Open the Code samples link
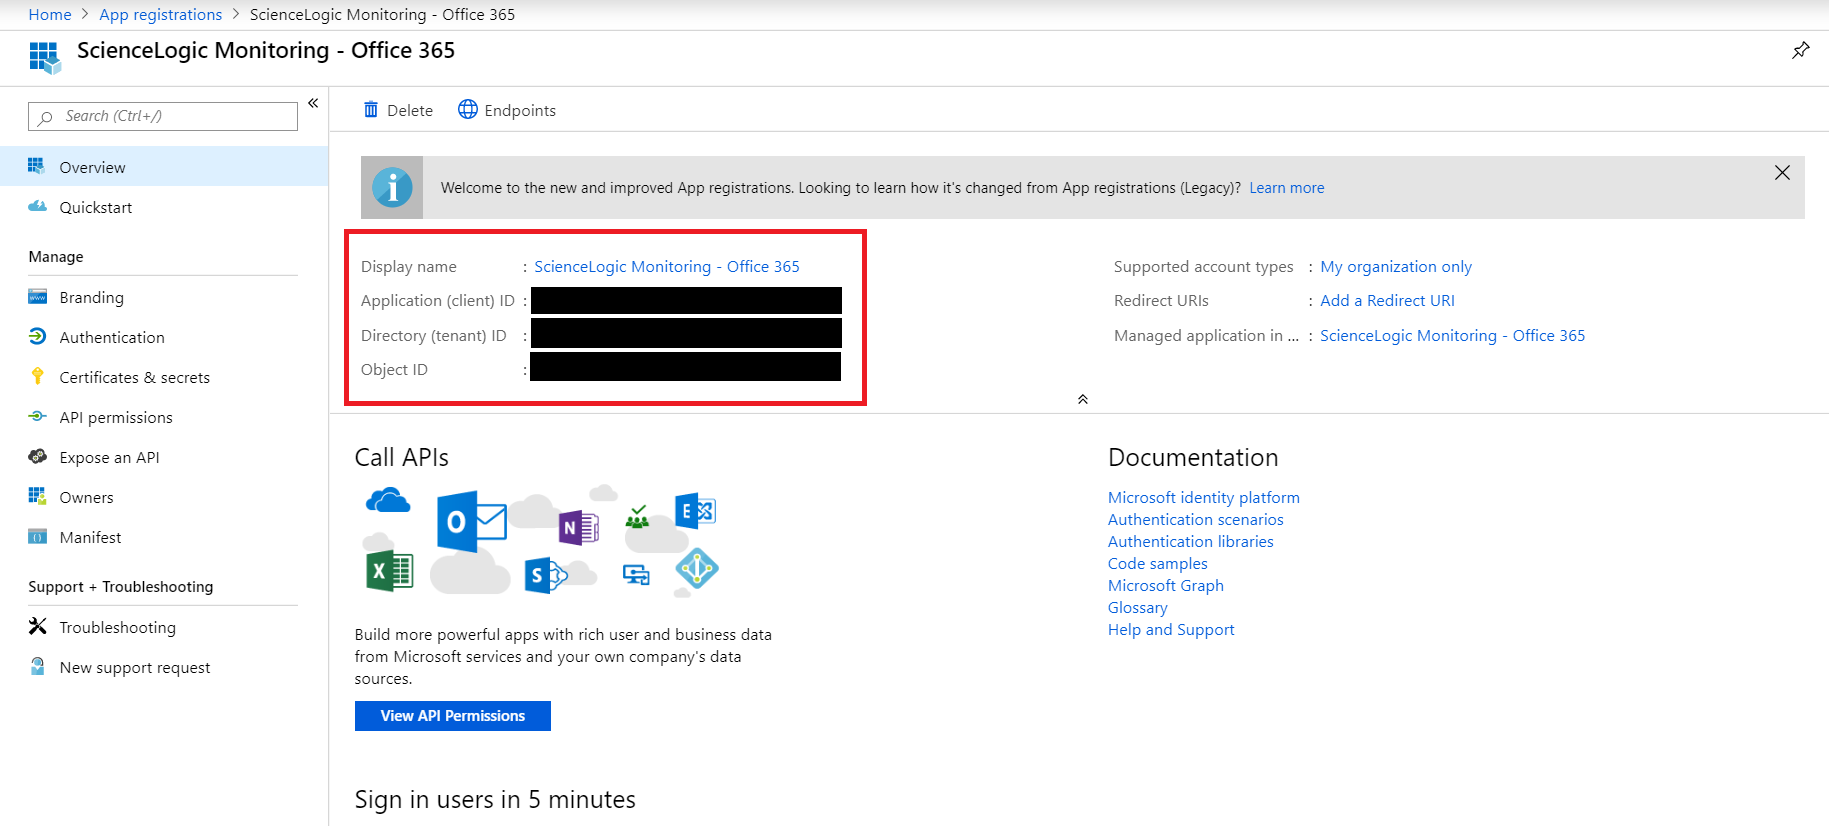1829x826 pixels. pos(1158,564)
